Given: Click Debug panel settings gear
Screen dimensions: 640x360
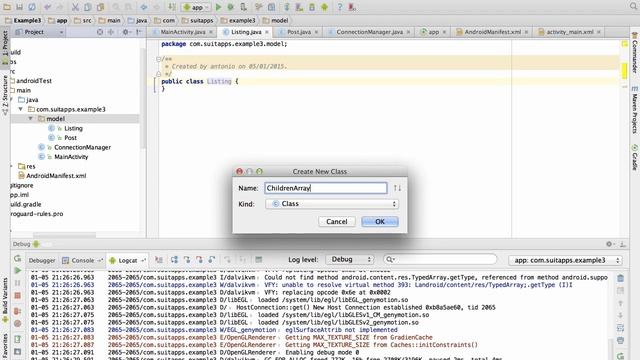Looking at the screenshot, I should (x=609, y=244).
